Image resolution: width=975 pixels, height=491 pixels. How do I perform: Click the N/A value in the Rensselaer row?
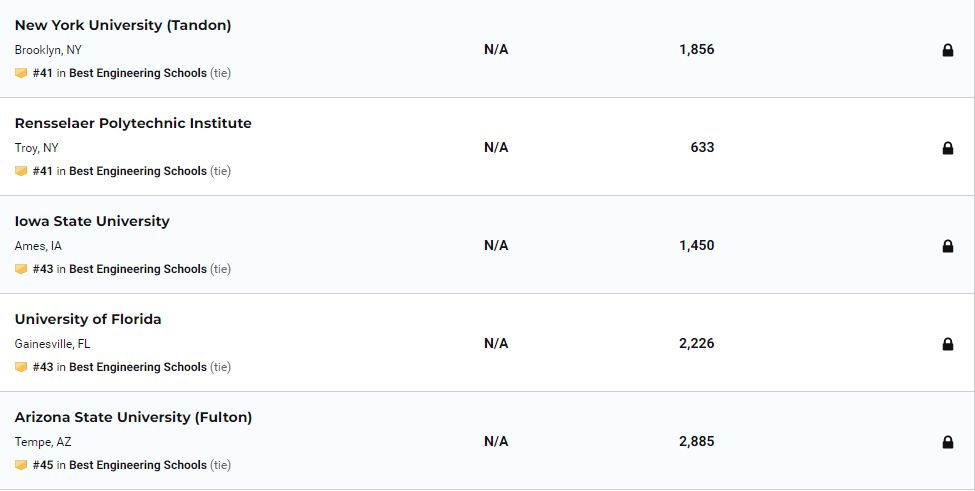click(x=496, y=147)
